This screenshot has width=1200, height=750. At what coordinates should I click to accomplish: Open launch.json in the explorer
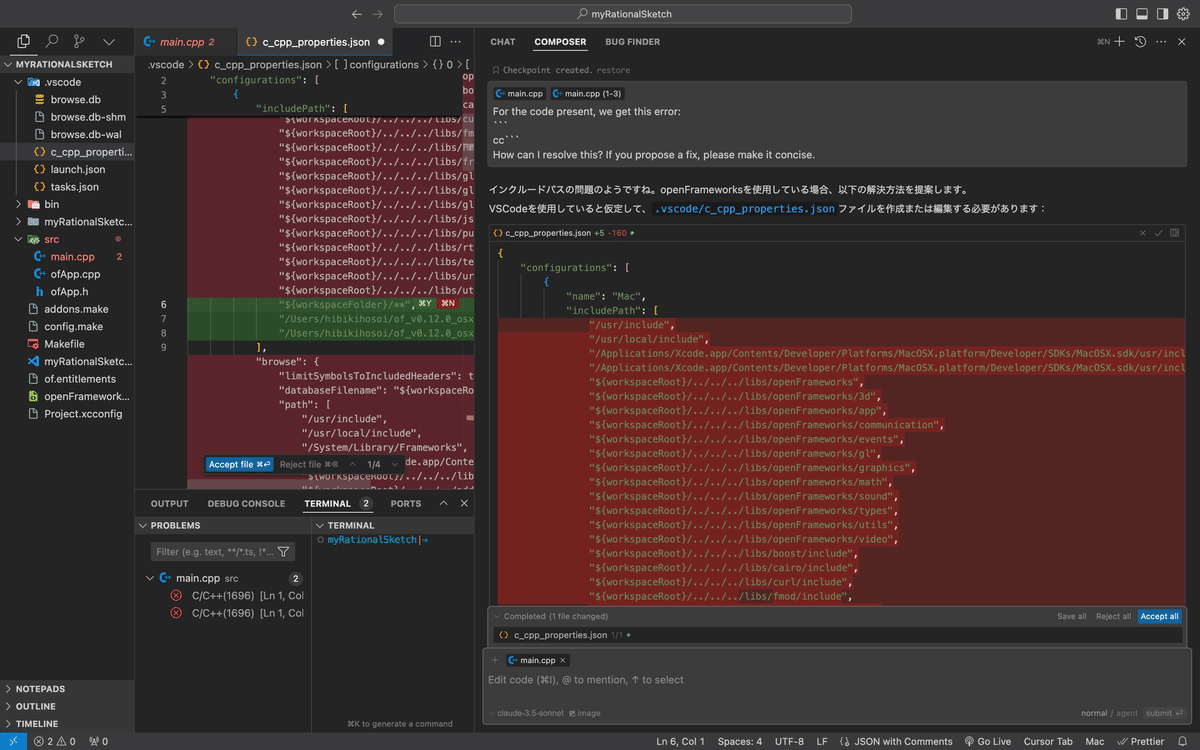(x=77, y=169)
